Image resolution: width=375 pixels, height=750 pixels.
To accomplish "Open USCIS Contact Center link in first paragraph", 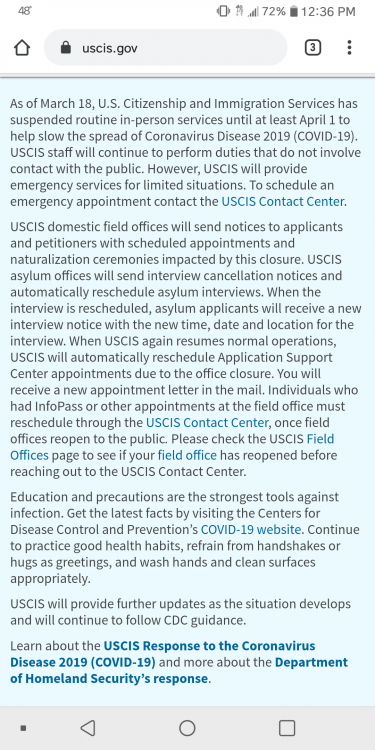I will click(283, 201).
